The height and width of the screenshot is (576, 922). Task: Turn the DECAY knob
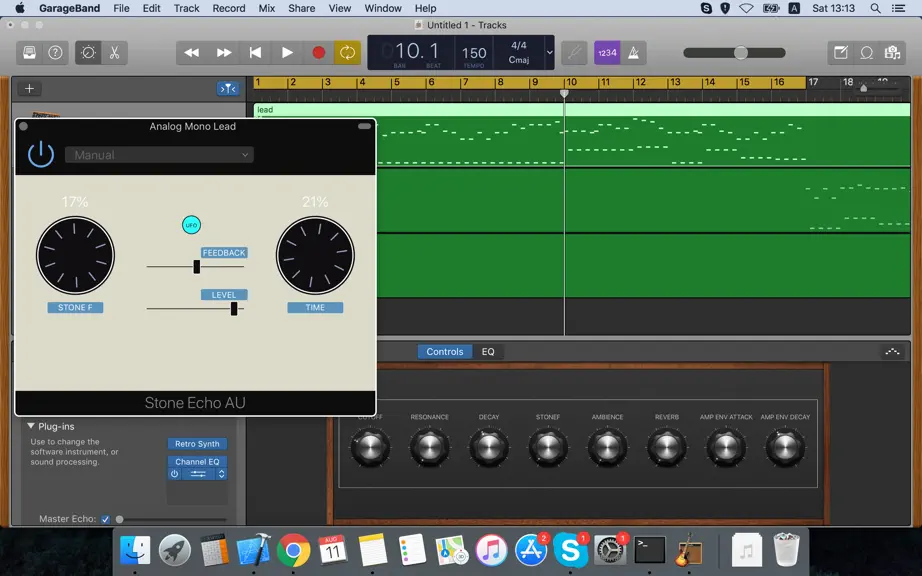pyautogui.click(x=489, y=447)
